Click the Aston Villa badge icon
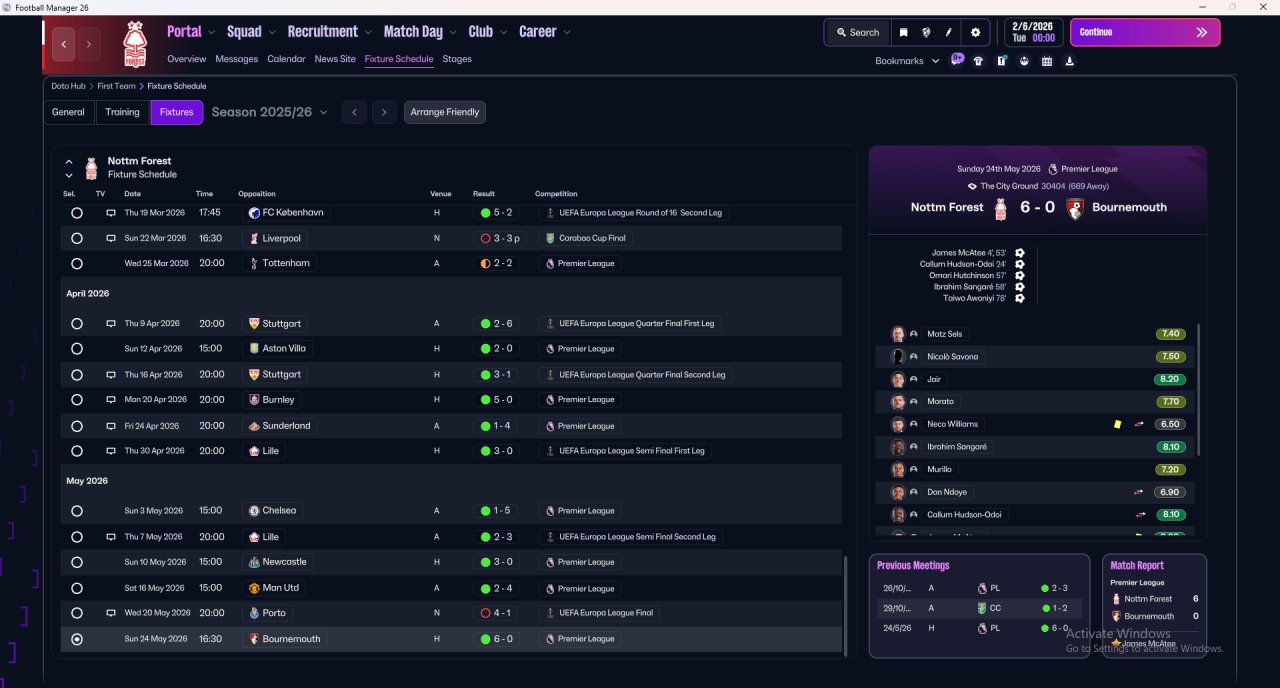Viewport: 1280px width, 688px height. [254, 349]
